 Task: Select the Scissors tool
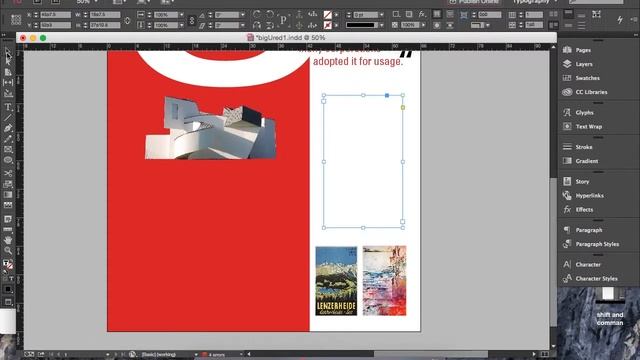[x=8, y=173]
